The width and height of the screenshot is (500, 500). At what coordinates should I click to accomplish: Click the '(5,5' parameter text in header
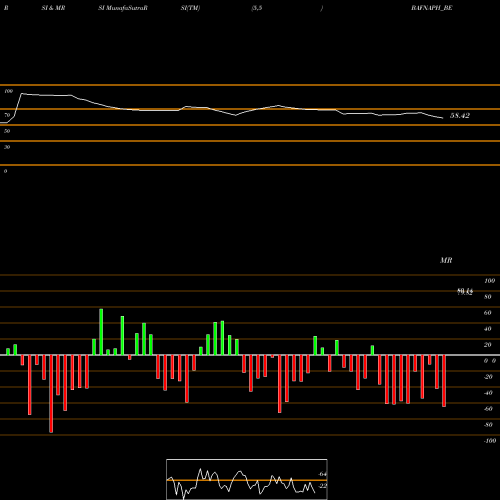[257, 8]
